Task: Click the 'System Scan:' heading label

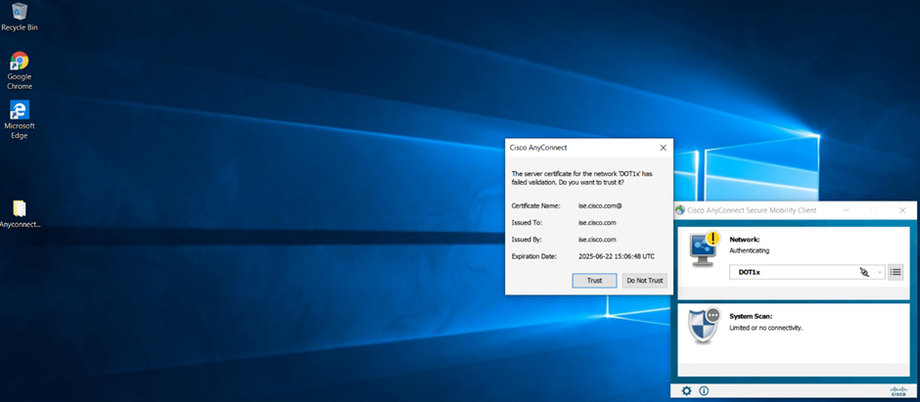Action: [751, 316]
